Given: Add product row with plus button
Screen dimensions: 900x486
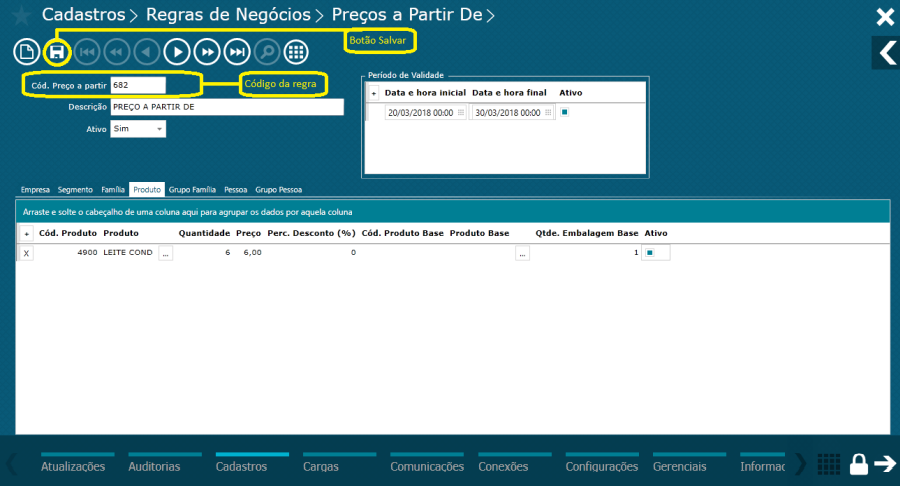Looking at the screenshot, I should tap(26, 234).
